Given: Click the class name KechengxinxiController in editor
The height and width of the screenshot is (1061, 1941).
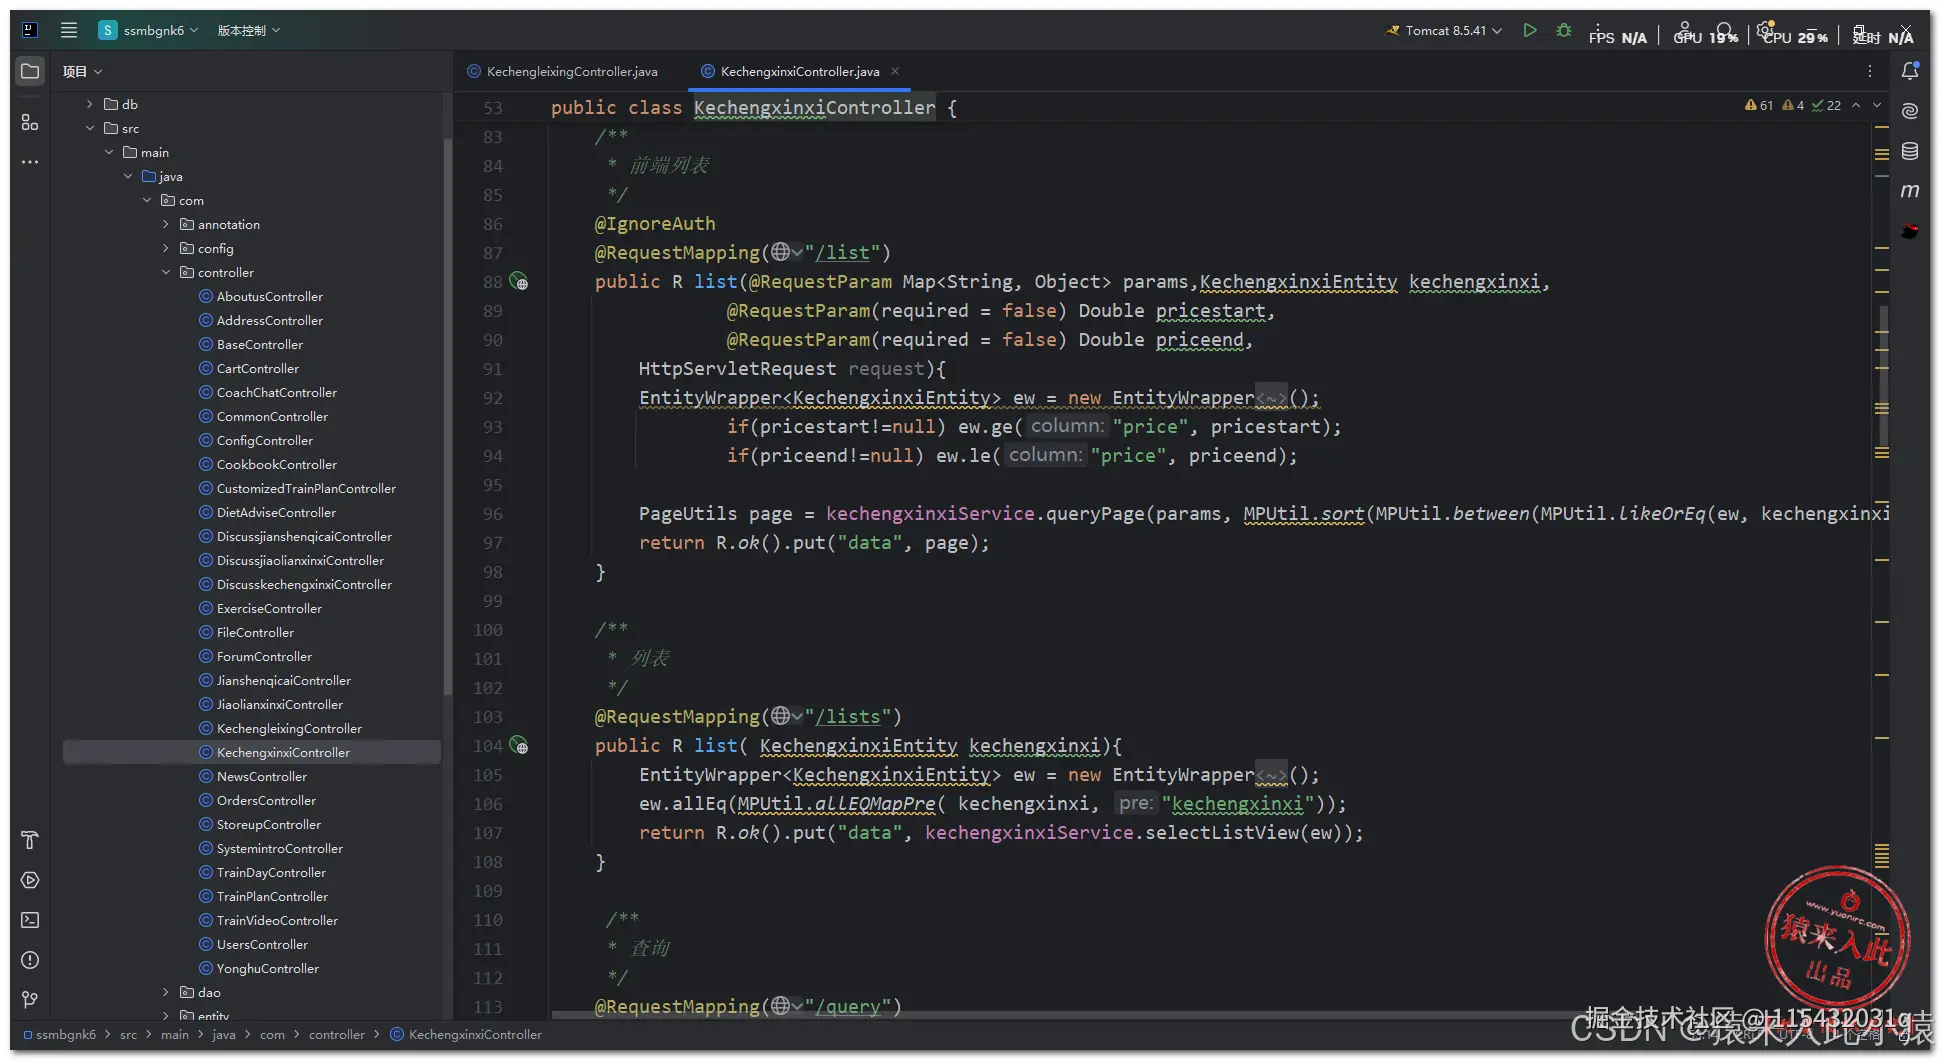Looking at the screenshot, I should [x=814, y=107].
